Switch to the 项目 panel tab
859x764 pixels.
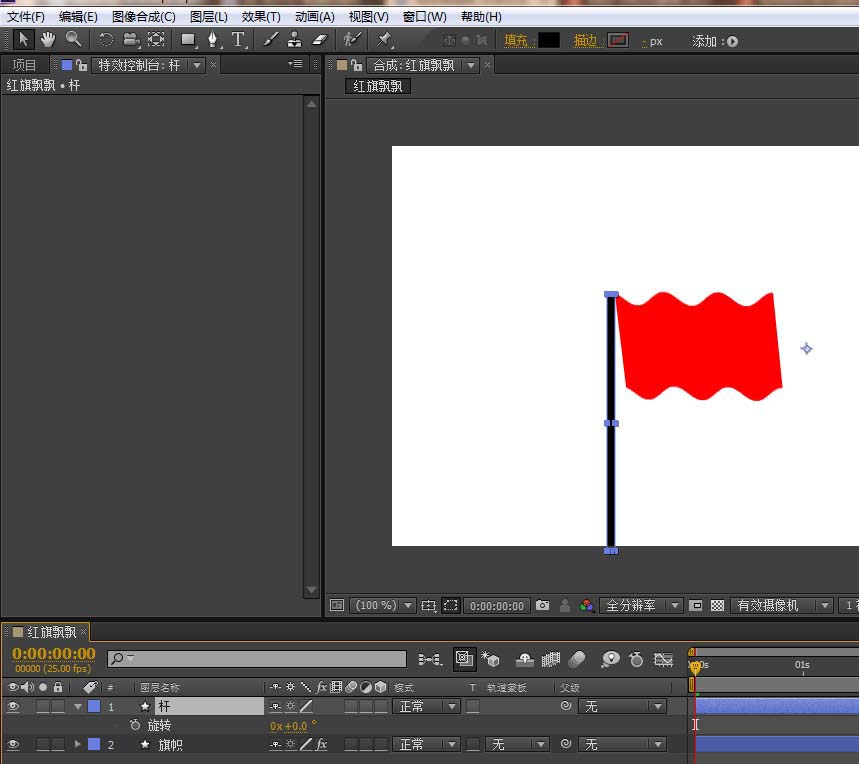coord(24,65)
